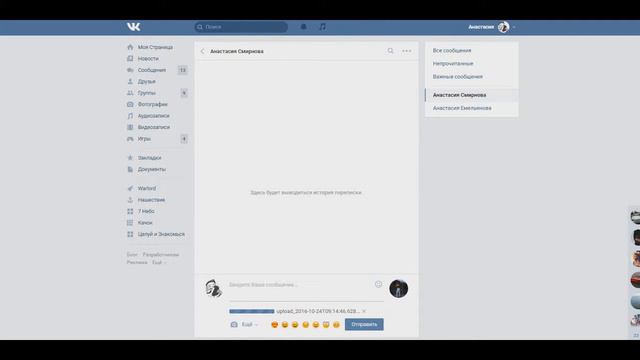The width and height of the screenshot is (640, 360).
Task: Click the message text input field
Action: pos(300,285)
